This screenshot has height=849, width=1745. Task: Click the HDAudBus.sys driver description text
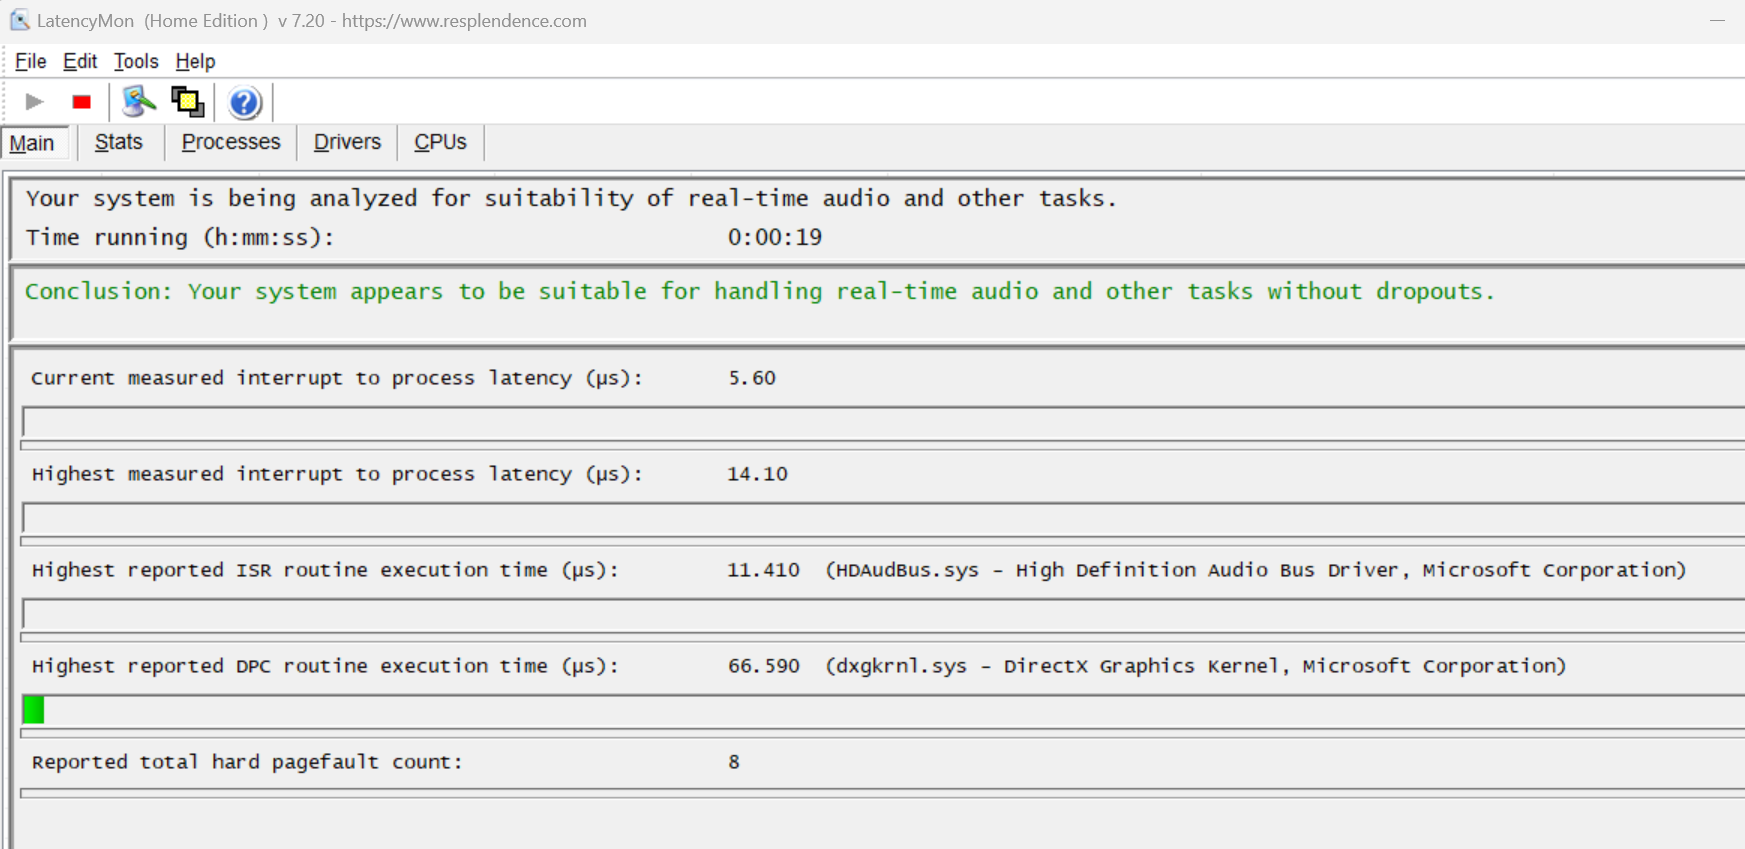point(1256,570)
